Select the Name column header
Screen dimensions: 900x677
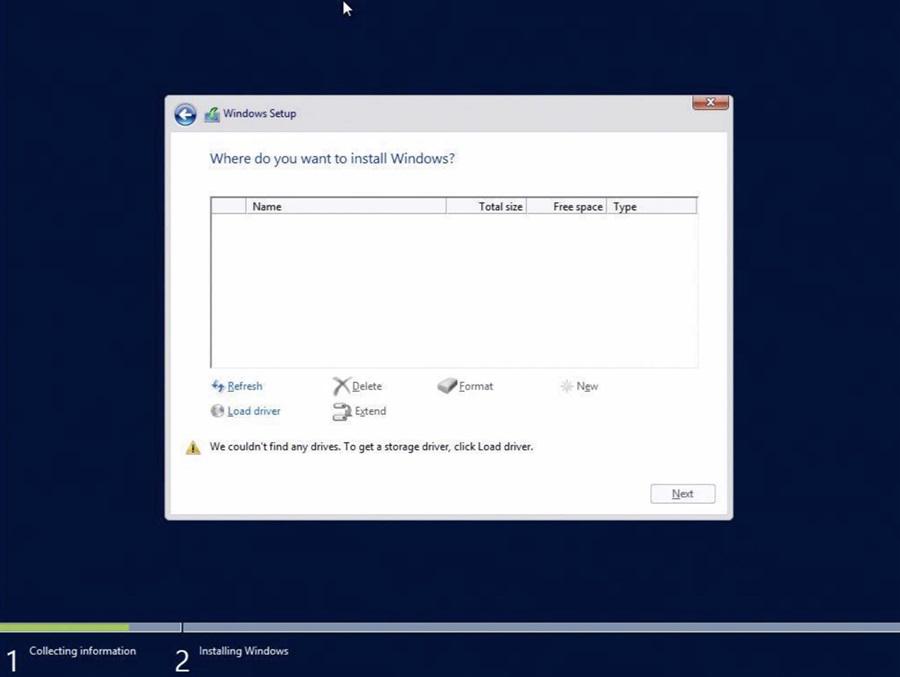[x=267, y=206]
